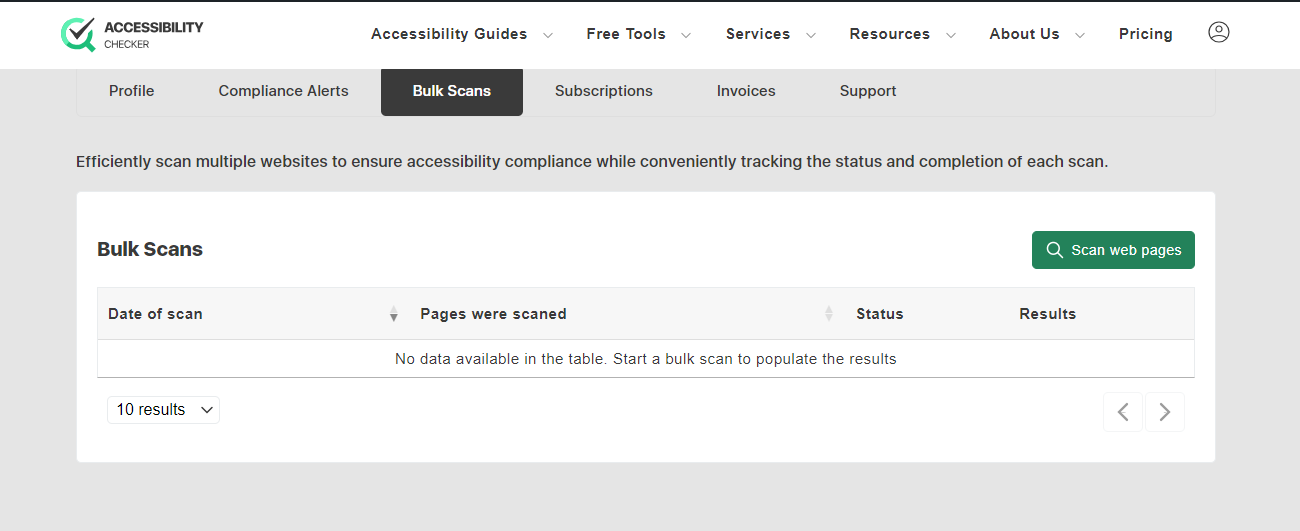Expand Free Tools chevron
This screenshot has width=1300, height=531.
(x=686, y=35)
